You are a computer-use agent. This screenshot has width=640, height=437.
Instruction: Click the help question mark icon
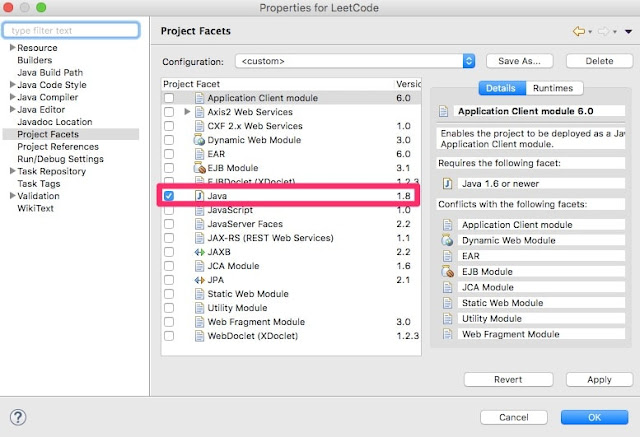click(x=18, y=416)
